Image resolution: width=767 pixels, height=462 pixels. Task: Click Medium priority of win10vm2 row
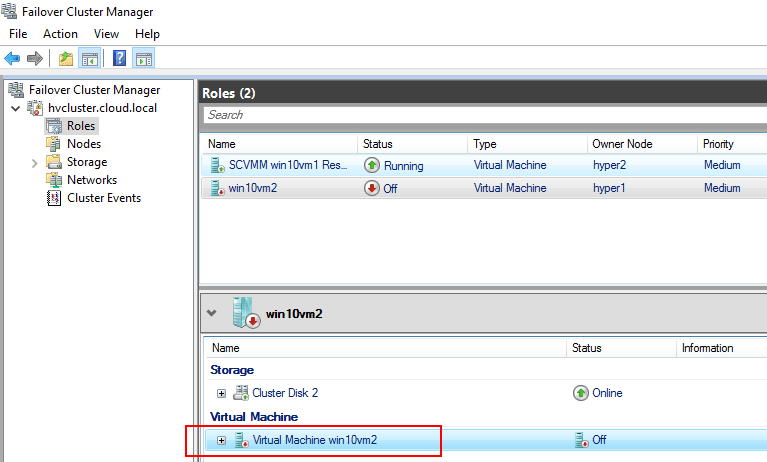click(x=722, y=188)
